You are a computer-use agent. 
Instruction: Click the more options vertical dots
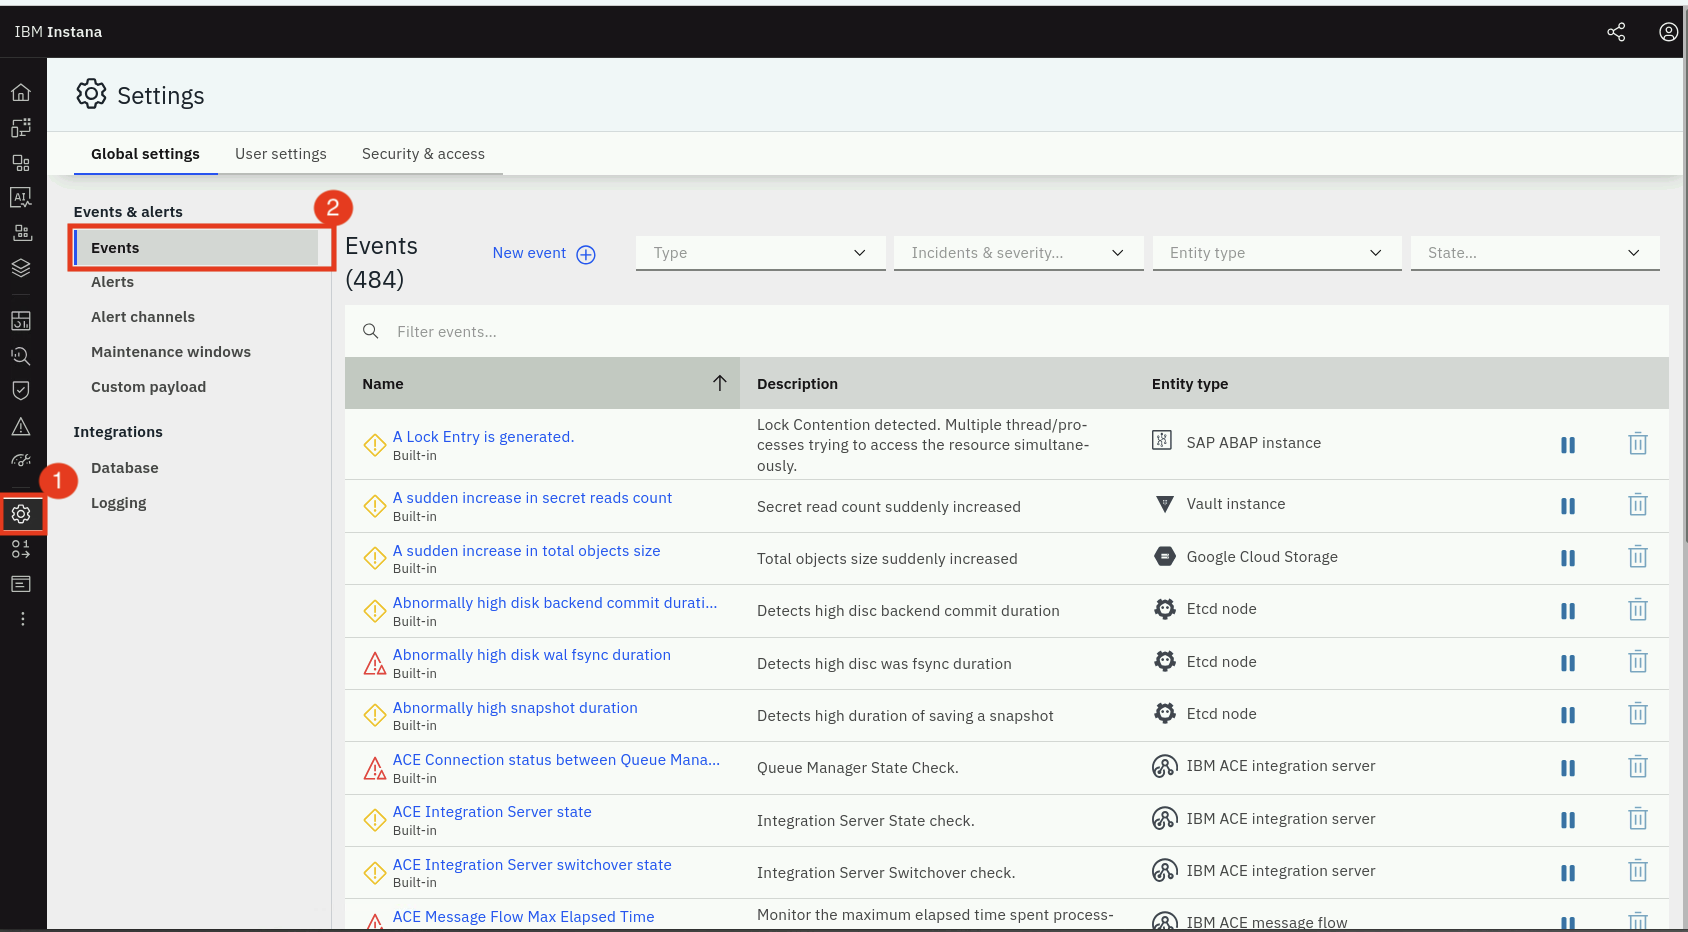click(22, 619)
